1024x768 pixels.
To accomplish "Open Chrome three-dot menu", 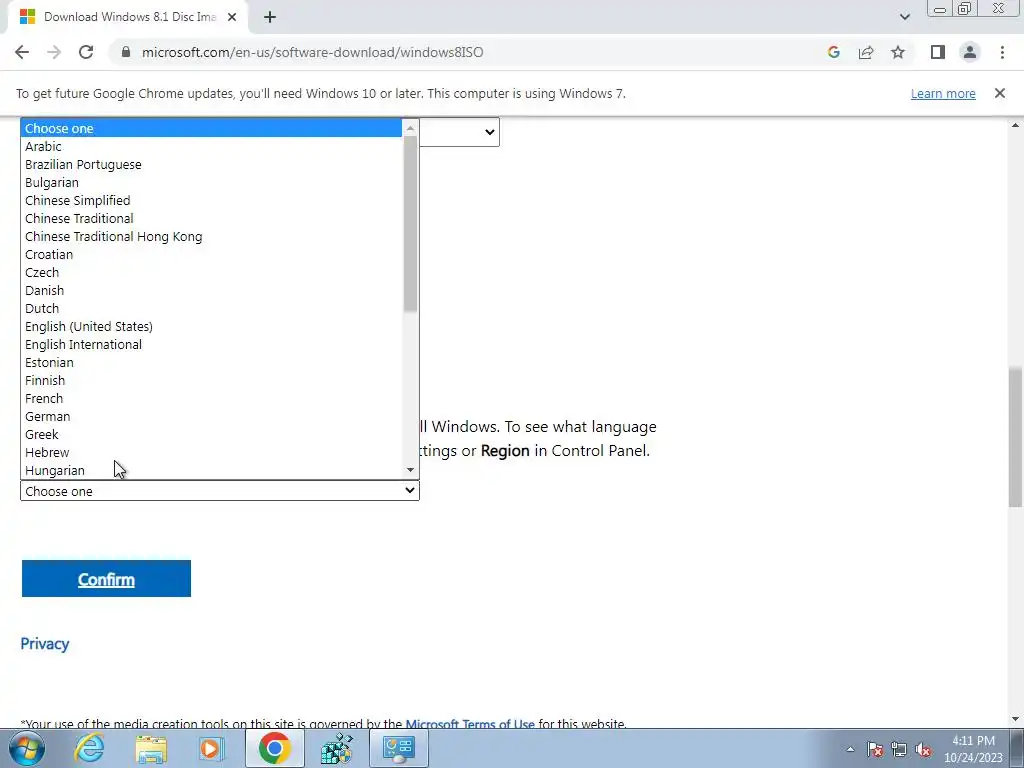I will 1002,52.
